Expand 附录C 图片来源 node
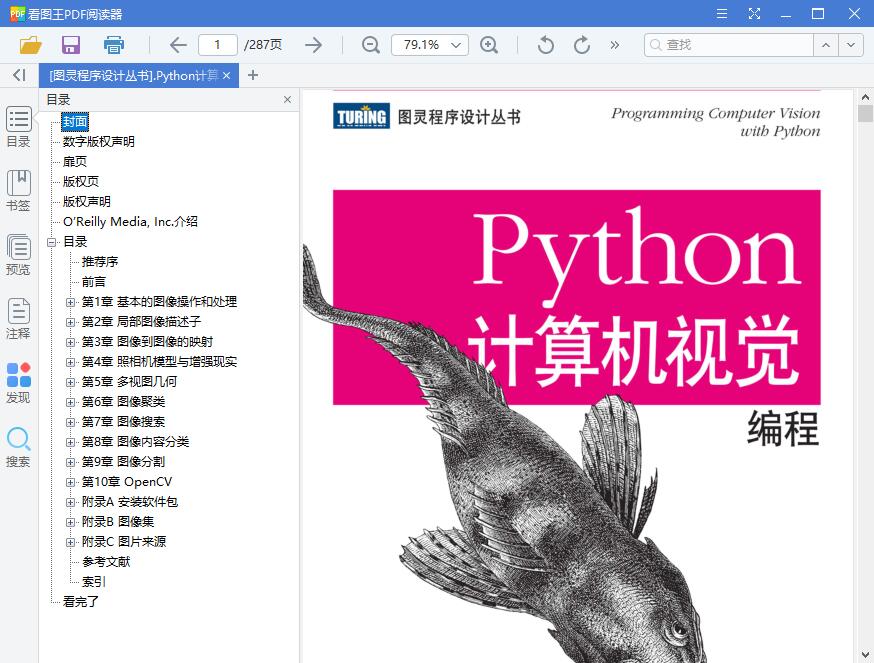Viewport: 874px width, 663px height. 70,542
